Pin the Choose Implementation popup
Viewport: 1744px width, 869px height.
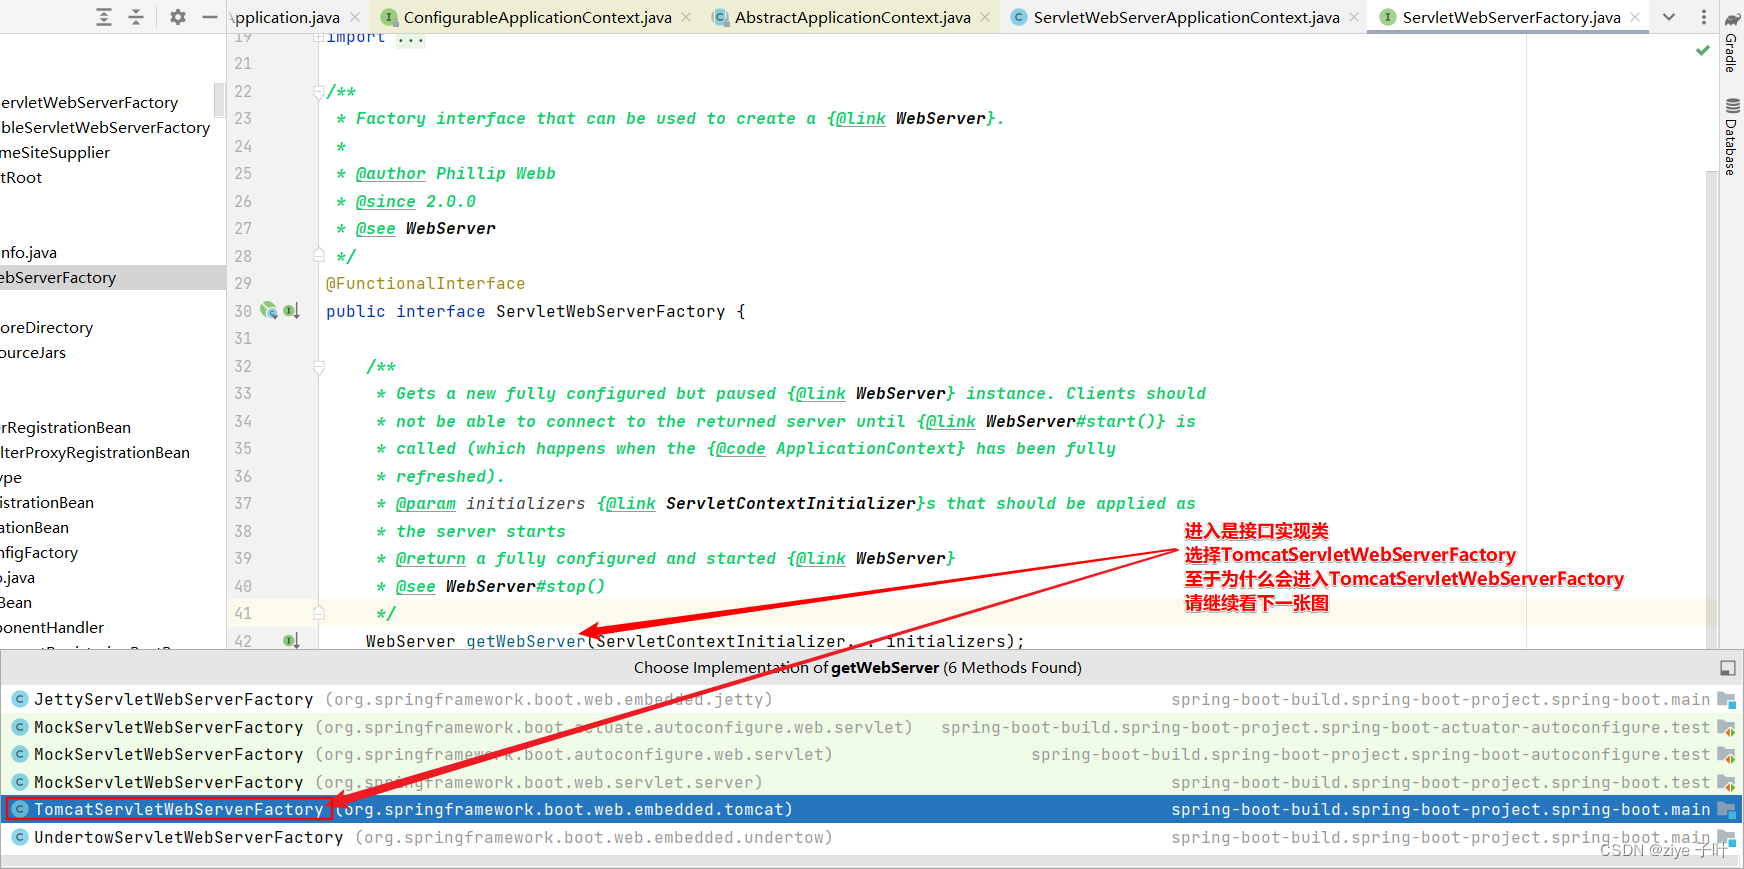pyautogui.click(x=1727, y=668)
